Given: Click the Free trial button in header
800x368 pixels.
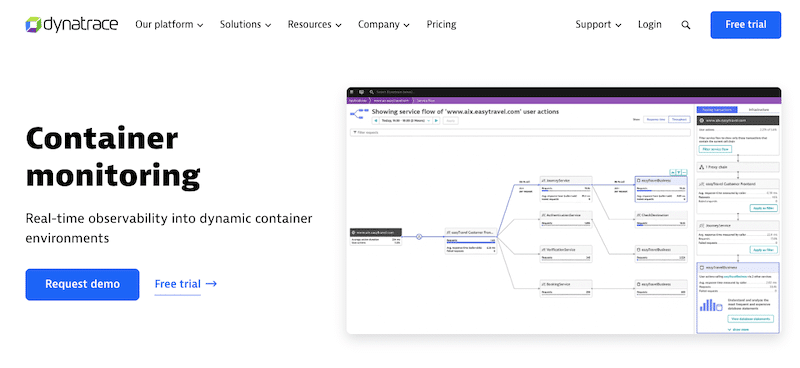Looking at the screenshot, I should [745, 25].
